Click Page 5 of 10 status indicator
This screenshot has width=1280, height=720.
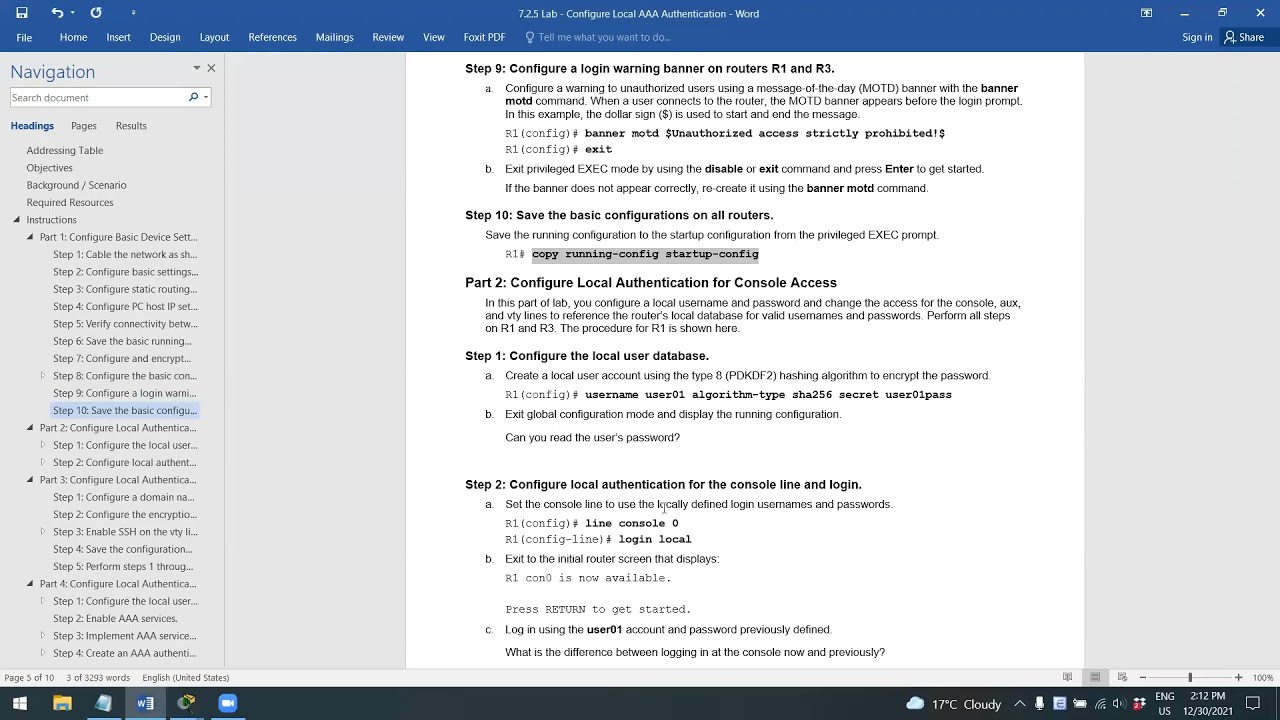coord(31,678)
